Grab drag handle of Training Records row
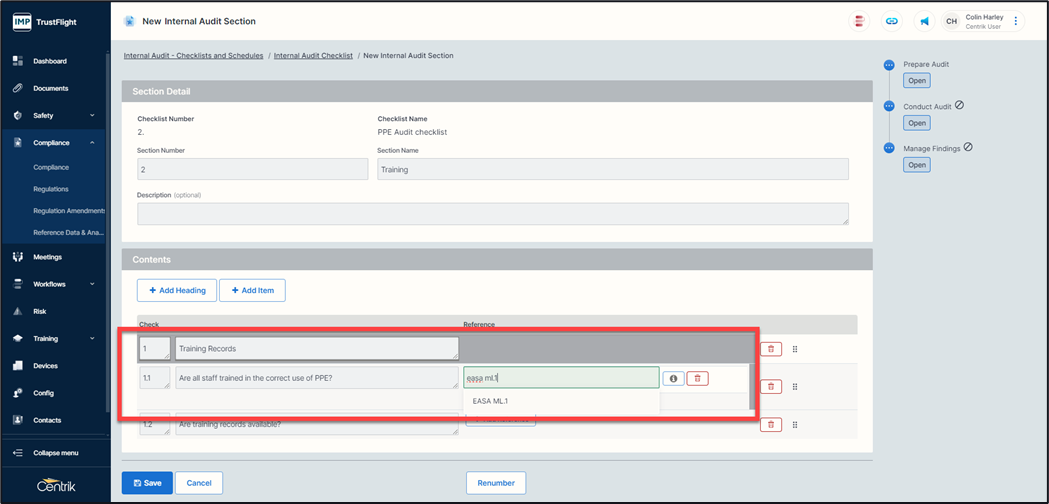Image resolution: width=1049 pixels, height=504 pixels. pyautogui.click(x=795, y=349)
